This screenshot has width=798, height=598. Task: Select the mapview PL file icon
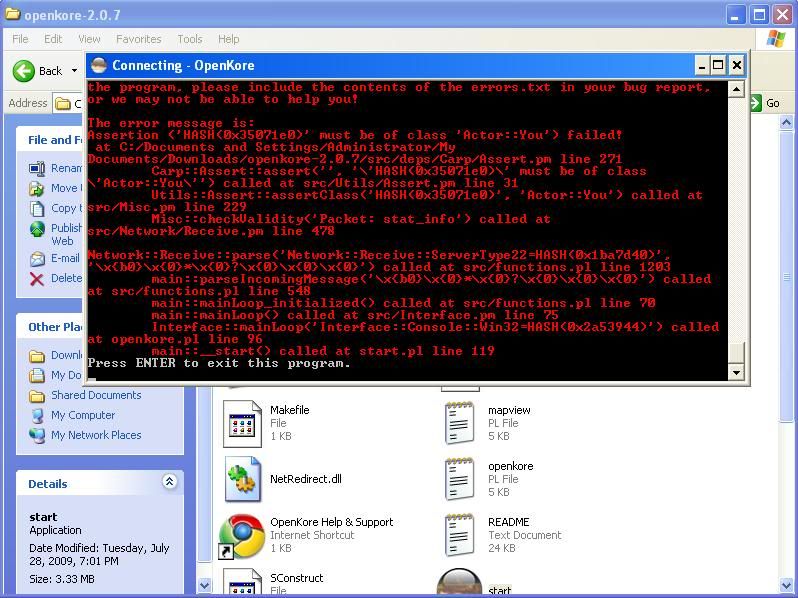coord(460,423)
